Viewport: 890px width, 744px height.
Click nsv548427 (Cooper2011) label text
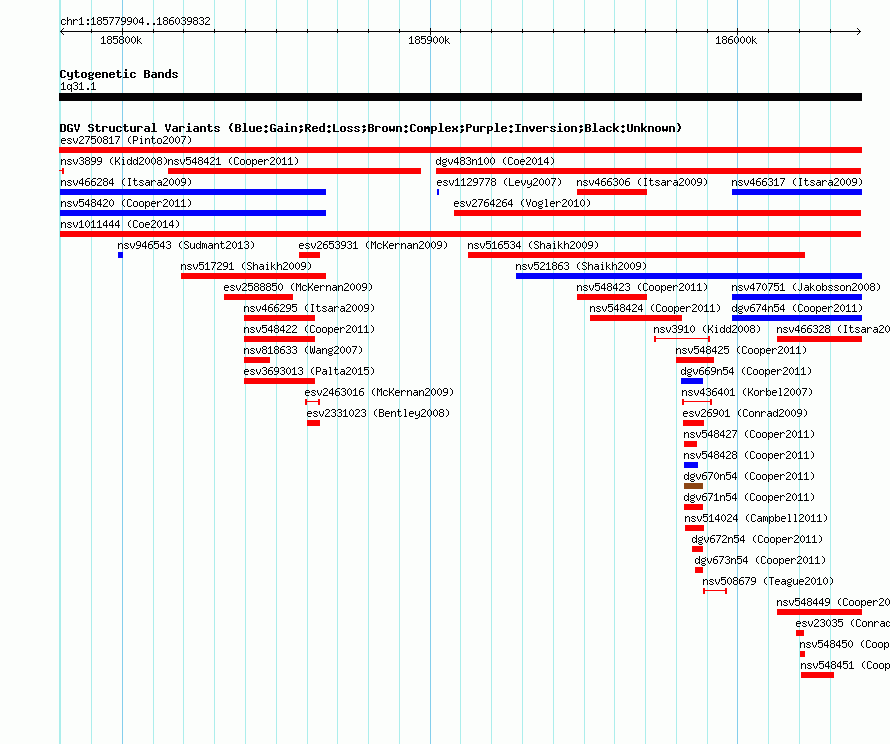(x=749, y=434)
